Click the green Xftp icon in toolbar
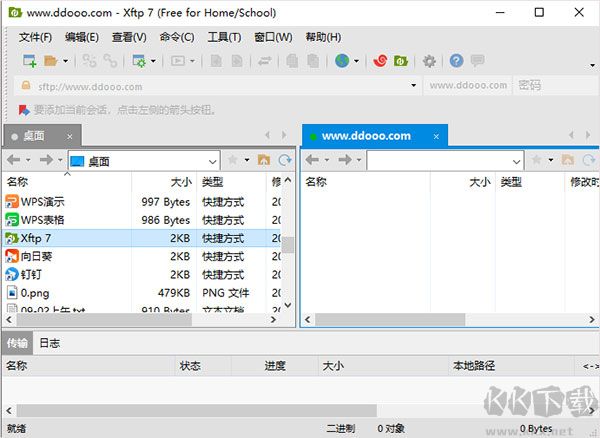The image size is (600, 438). click(x=401, y=61)
